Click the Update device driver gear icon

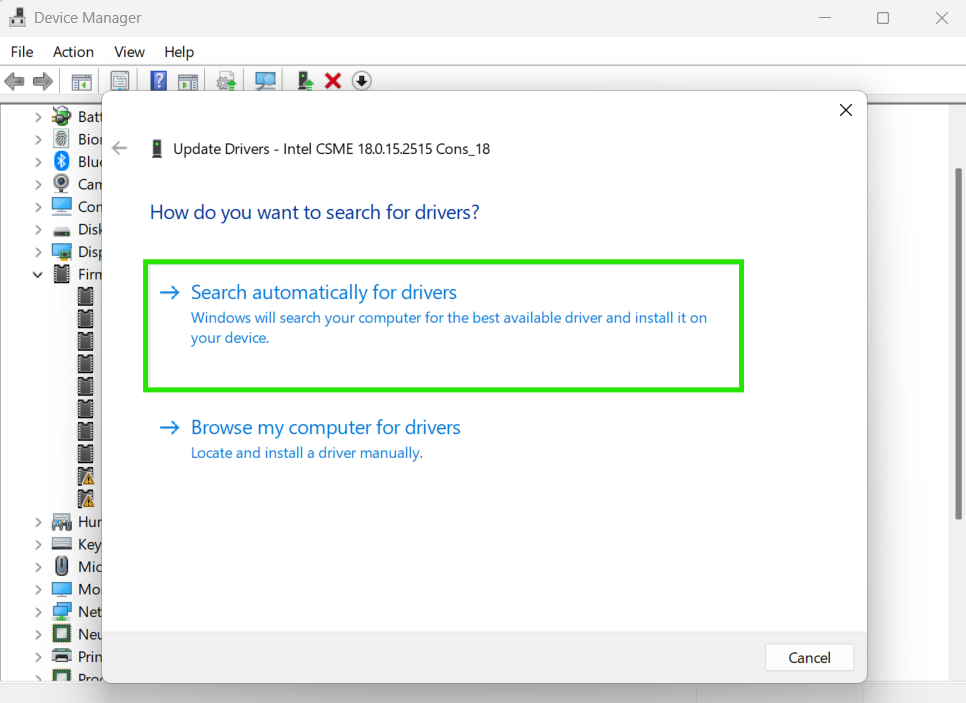pyautogui.click(x=226, y=81)
